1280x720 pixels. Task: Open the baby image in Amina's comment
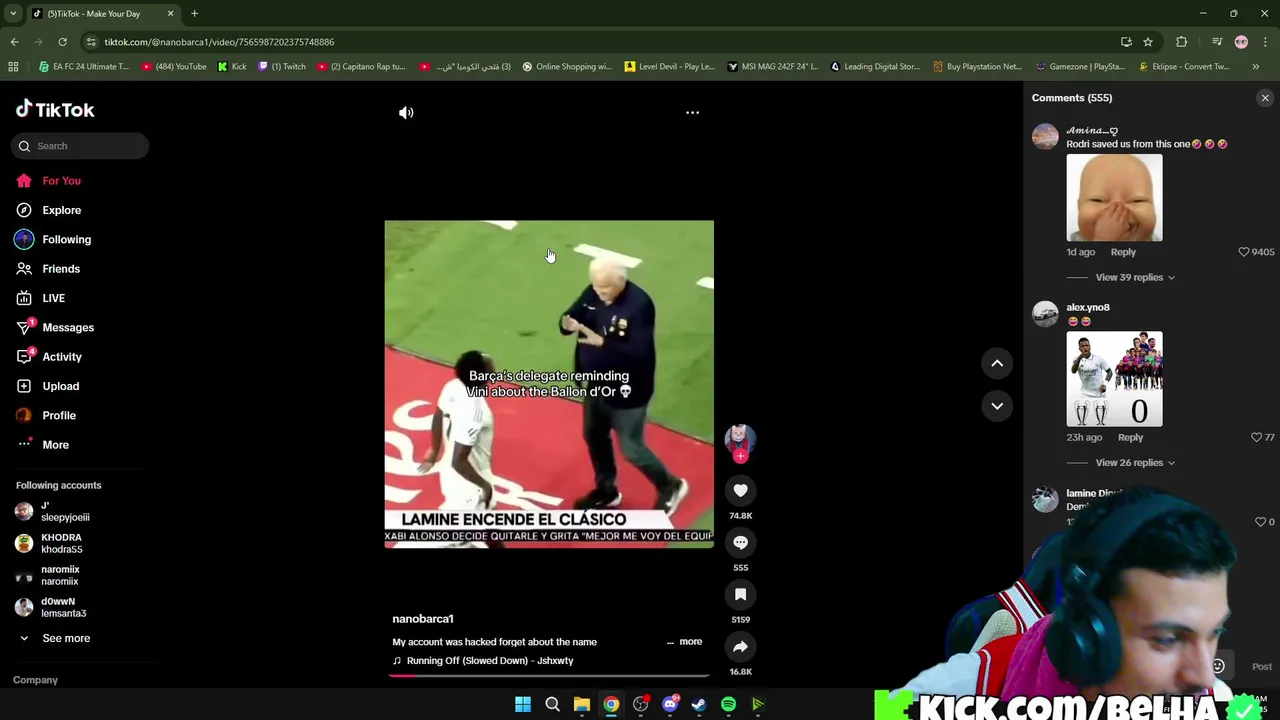[1114, 197]
